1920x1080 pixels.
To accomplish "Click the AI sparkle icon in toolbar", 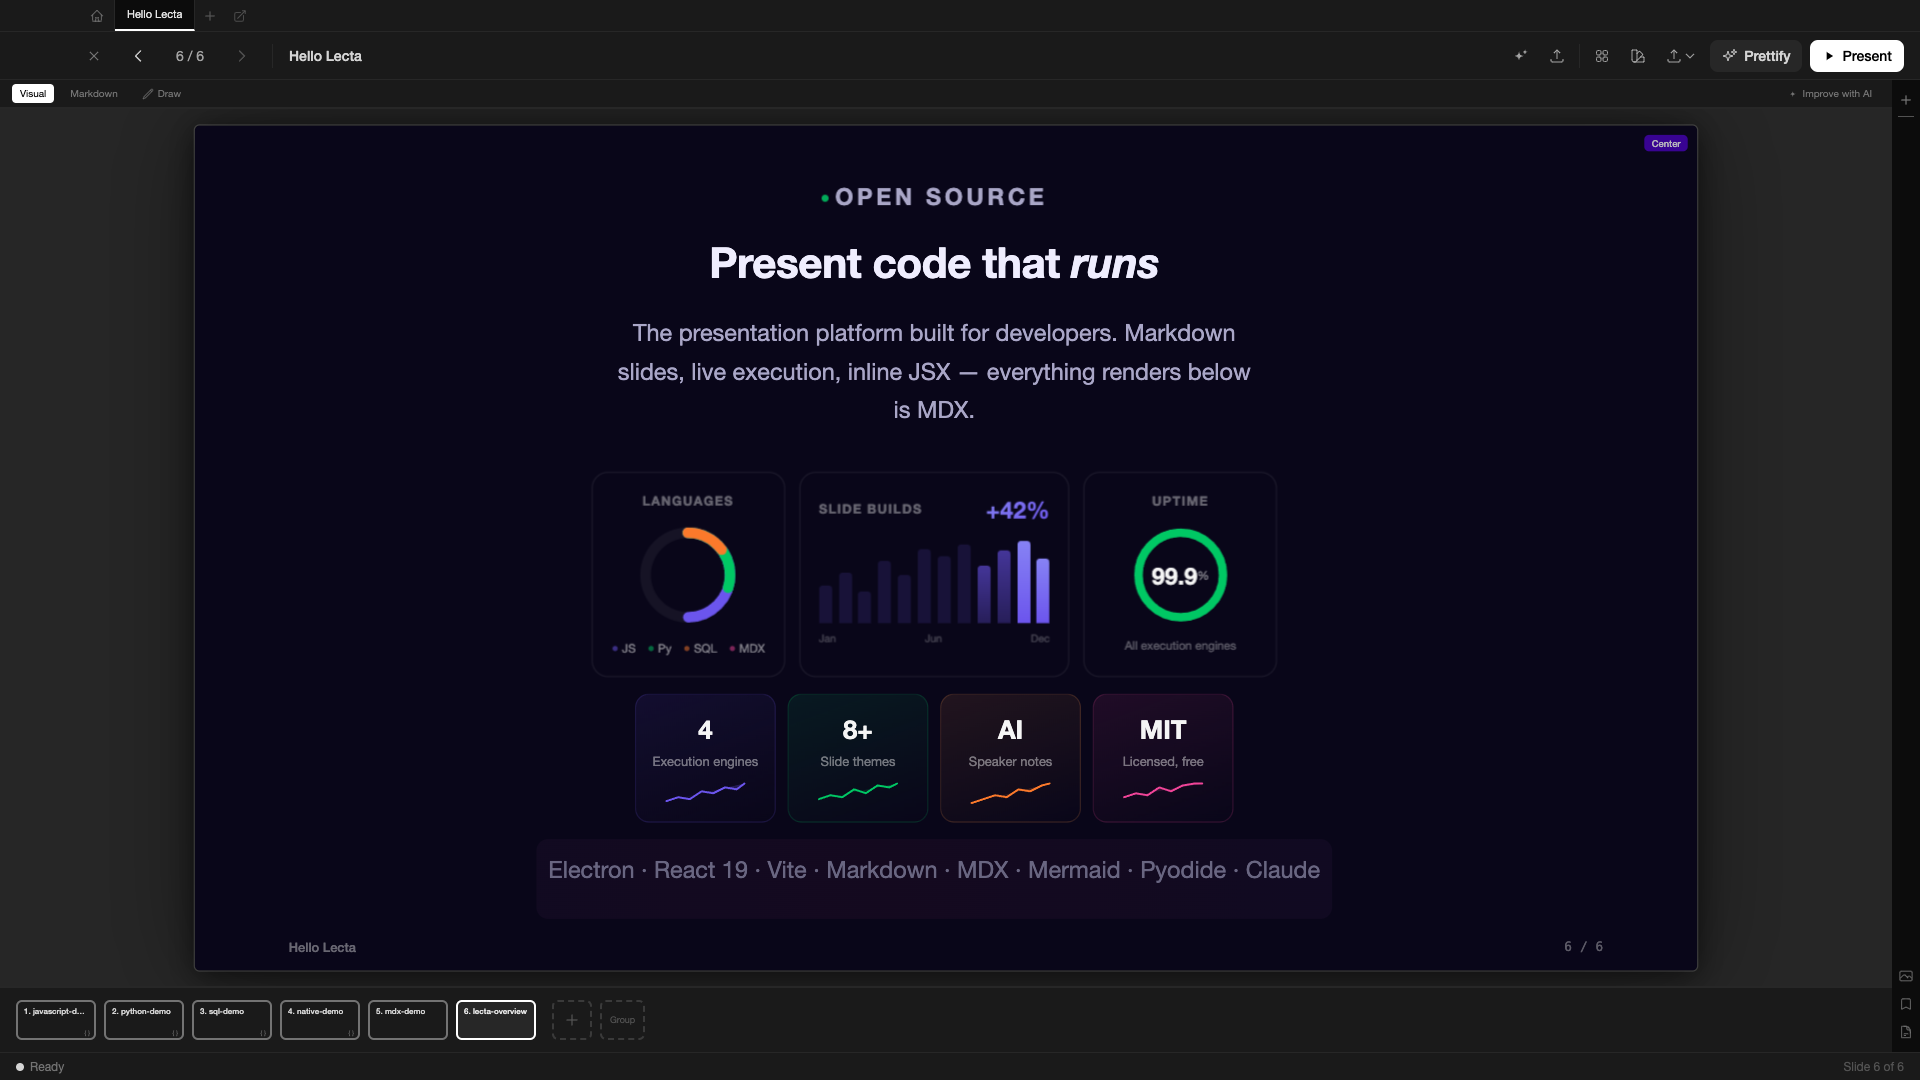I will 1521,56.
